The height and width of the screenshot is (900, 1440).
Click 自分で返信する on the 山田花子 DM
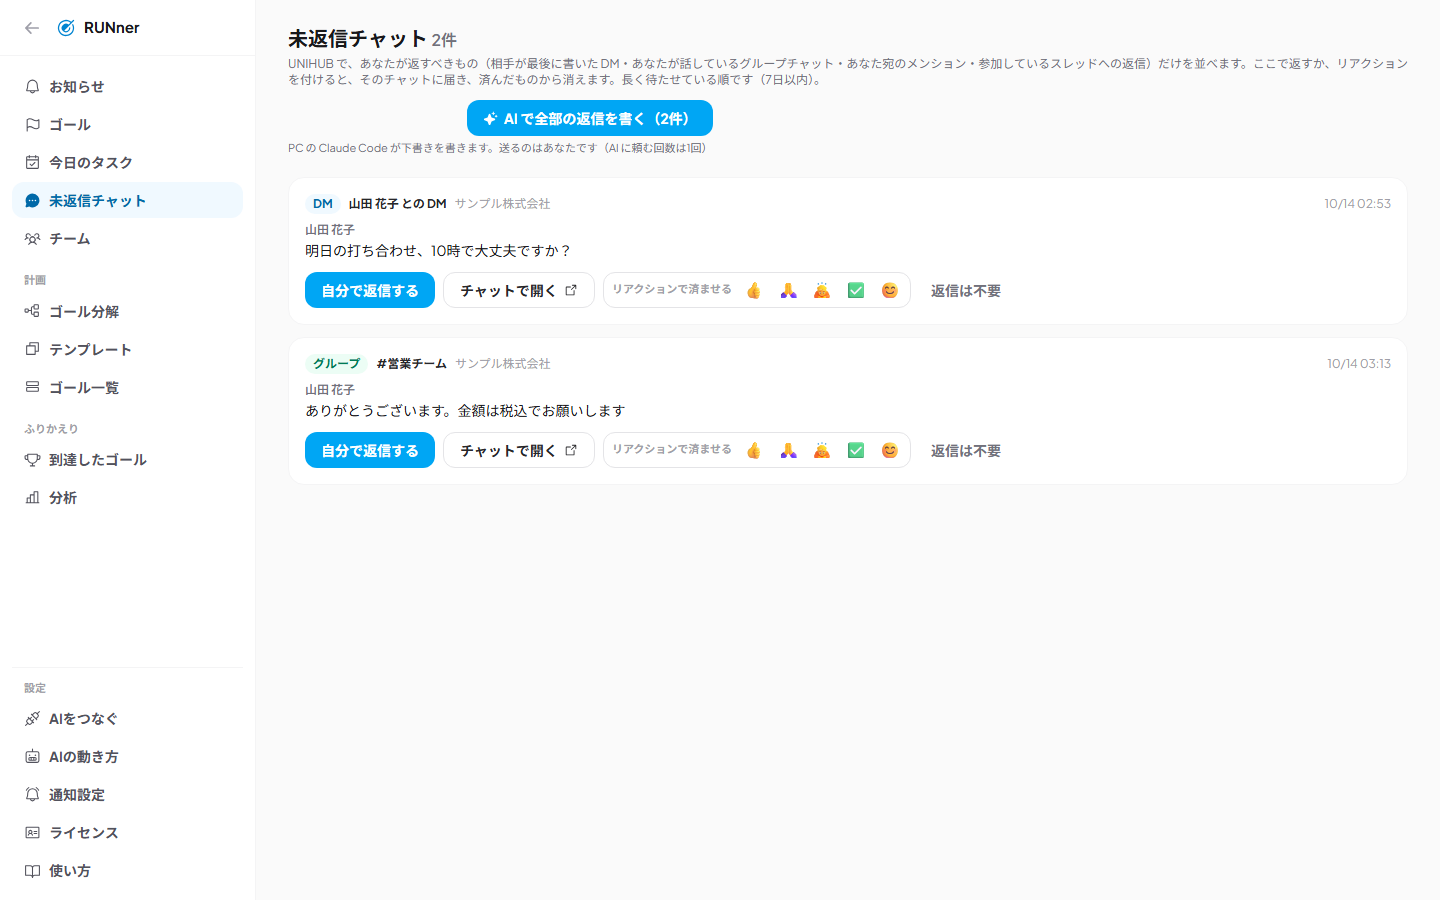370,290
